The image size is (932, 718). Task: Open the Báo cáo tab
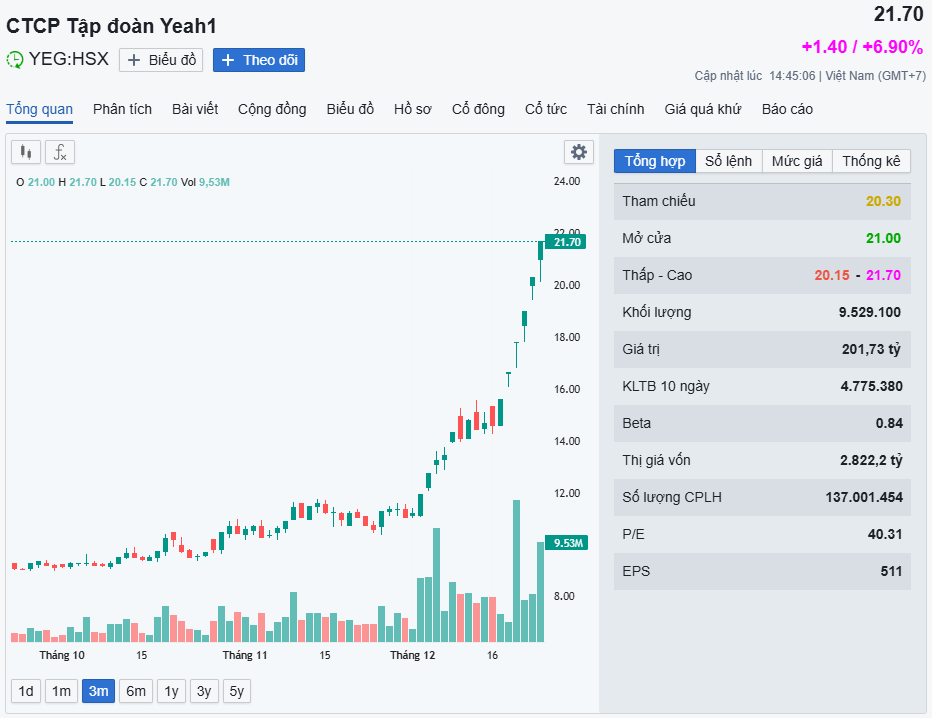pos(787,109)
